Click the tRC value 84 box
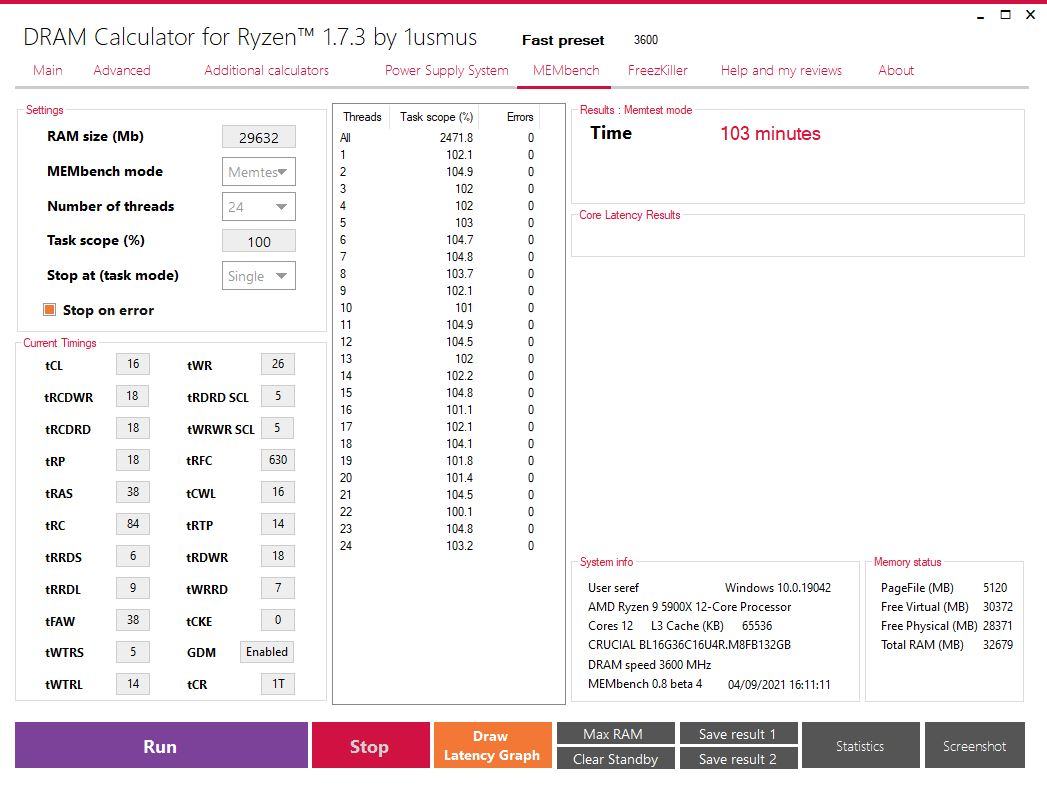Image resolution: width=1047 pixels, height=790 pixels. 133,524
